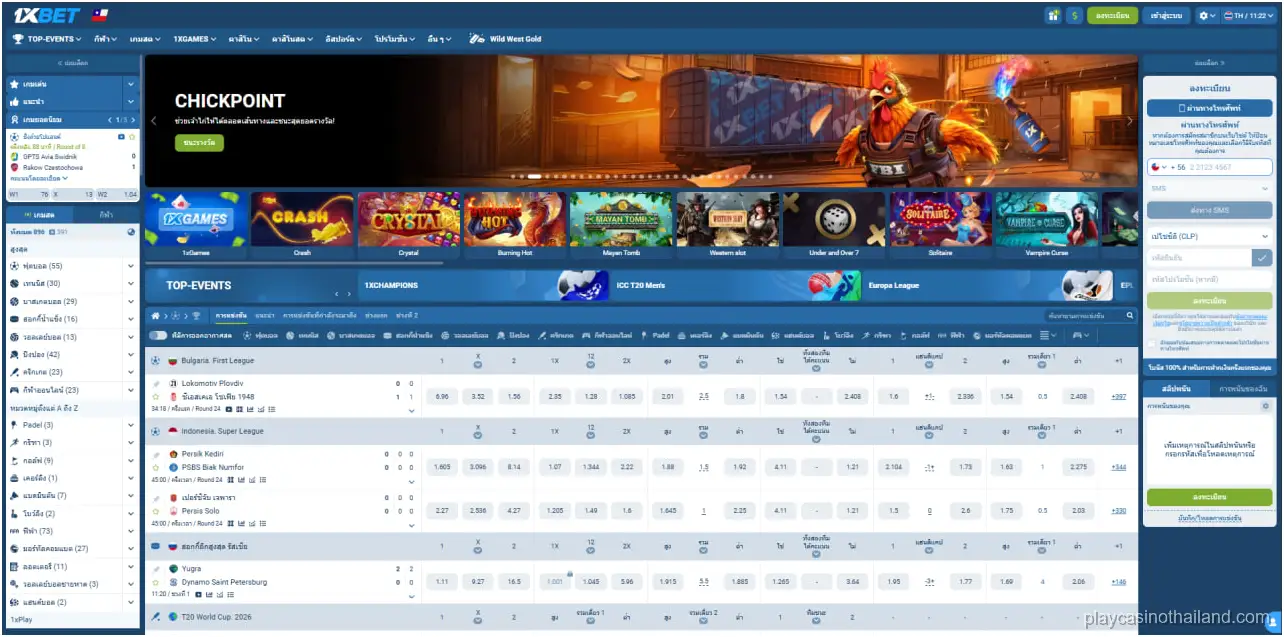Open TH language and time selector

point(1249,15)
